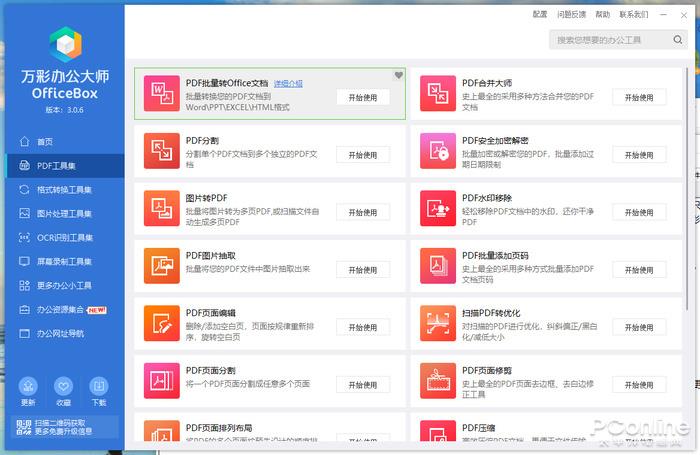The width and height of the screenshot is (700, 455).
Task: Toggle favorite heart on PDF批量转Office文档 card
Action: [399, 75]
